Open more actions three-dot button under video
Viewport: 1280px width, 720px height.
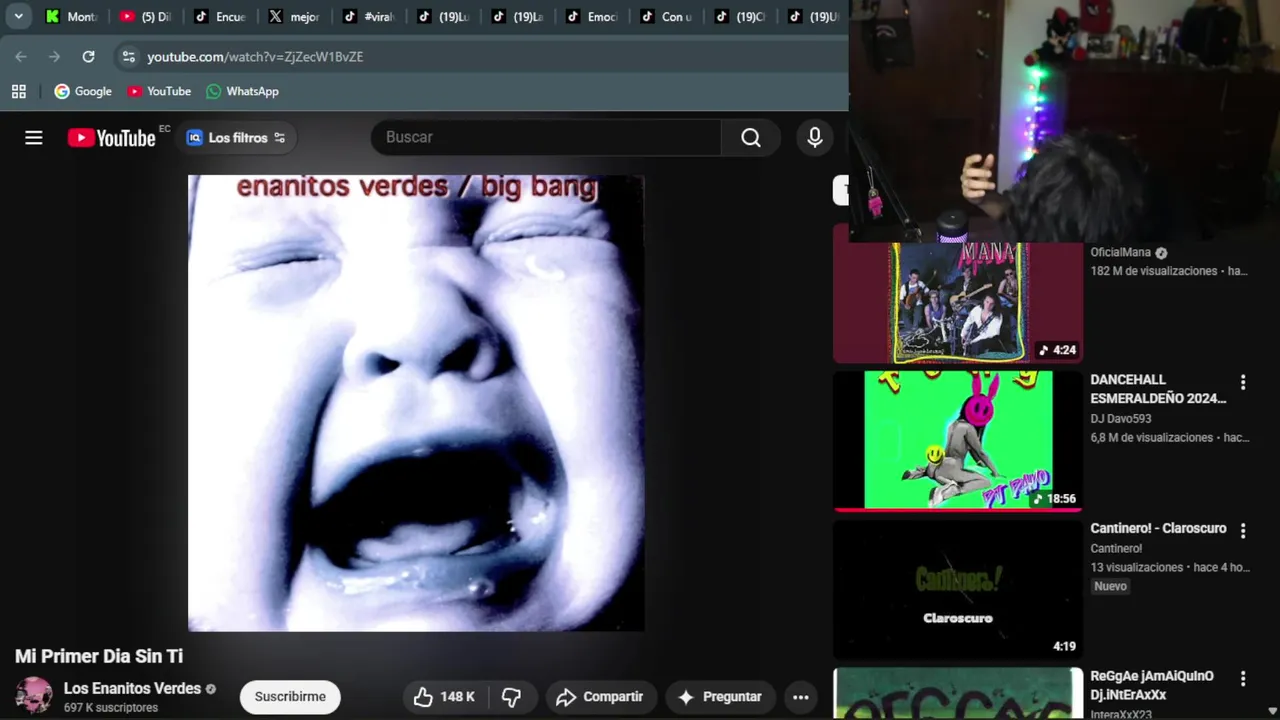point(801,697)
